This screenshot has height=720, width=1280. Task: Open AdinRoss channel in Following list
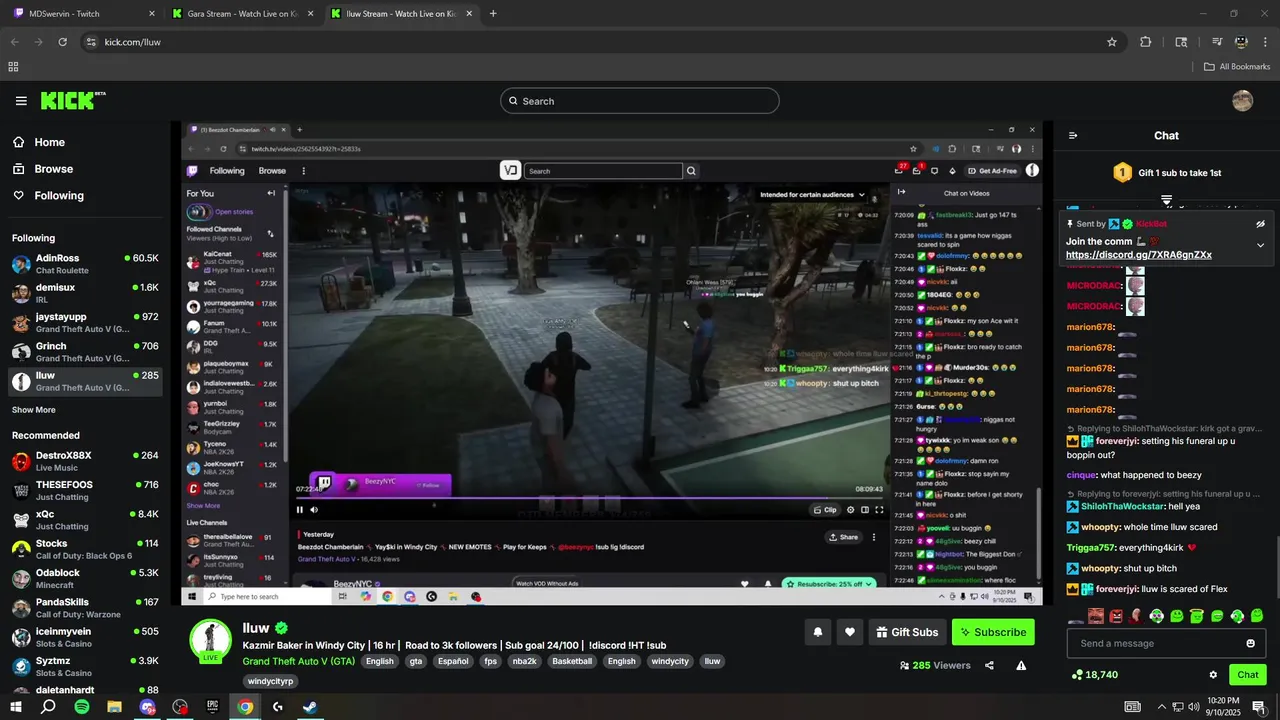click(x=85, y=264)
